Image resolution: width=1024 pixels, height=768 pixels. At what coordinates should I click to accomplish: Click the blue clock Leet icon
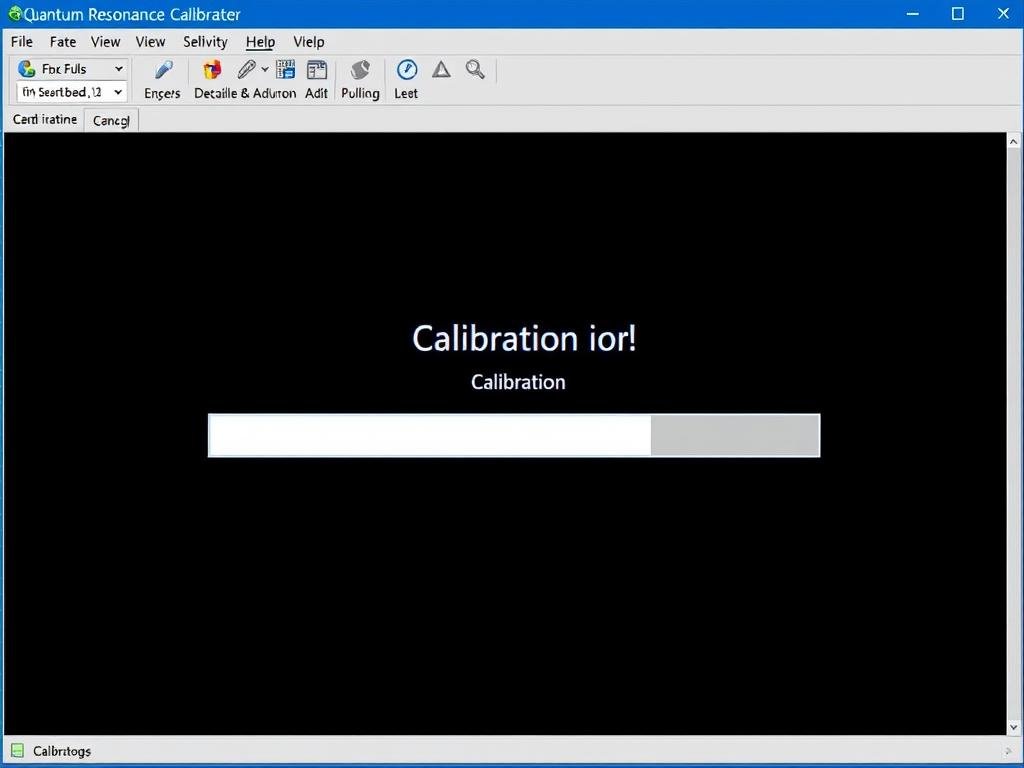[x=406, y=70]
